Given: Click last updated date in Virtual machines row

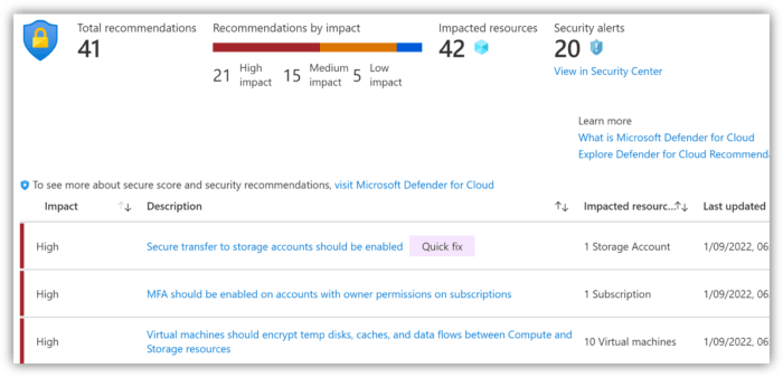Looking at the screenshot, I should (736, 342).
